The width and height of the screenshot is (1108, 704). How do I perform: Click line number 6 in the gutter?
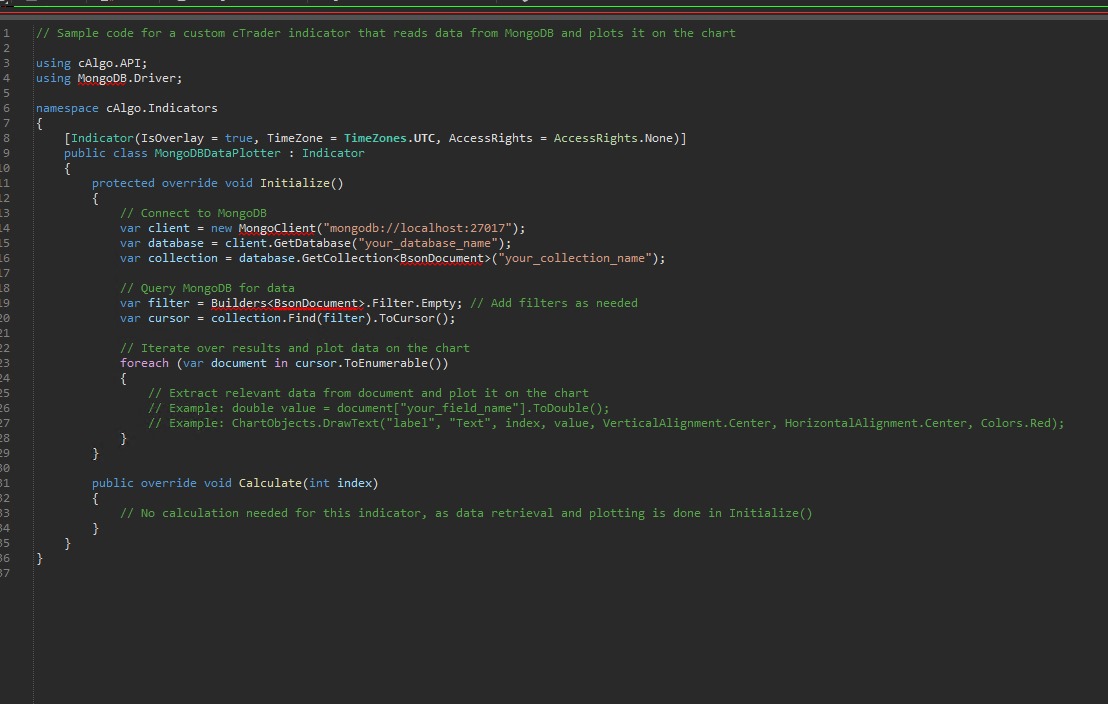pyautogui.click(x=6, y=108)
